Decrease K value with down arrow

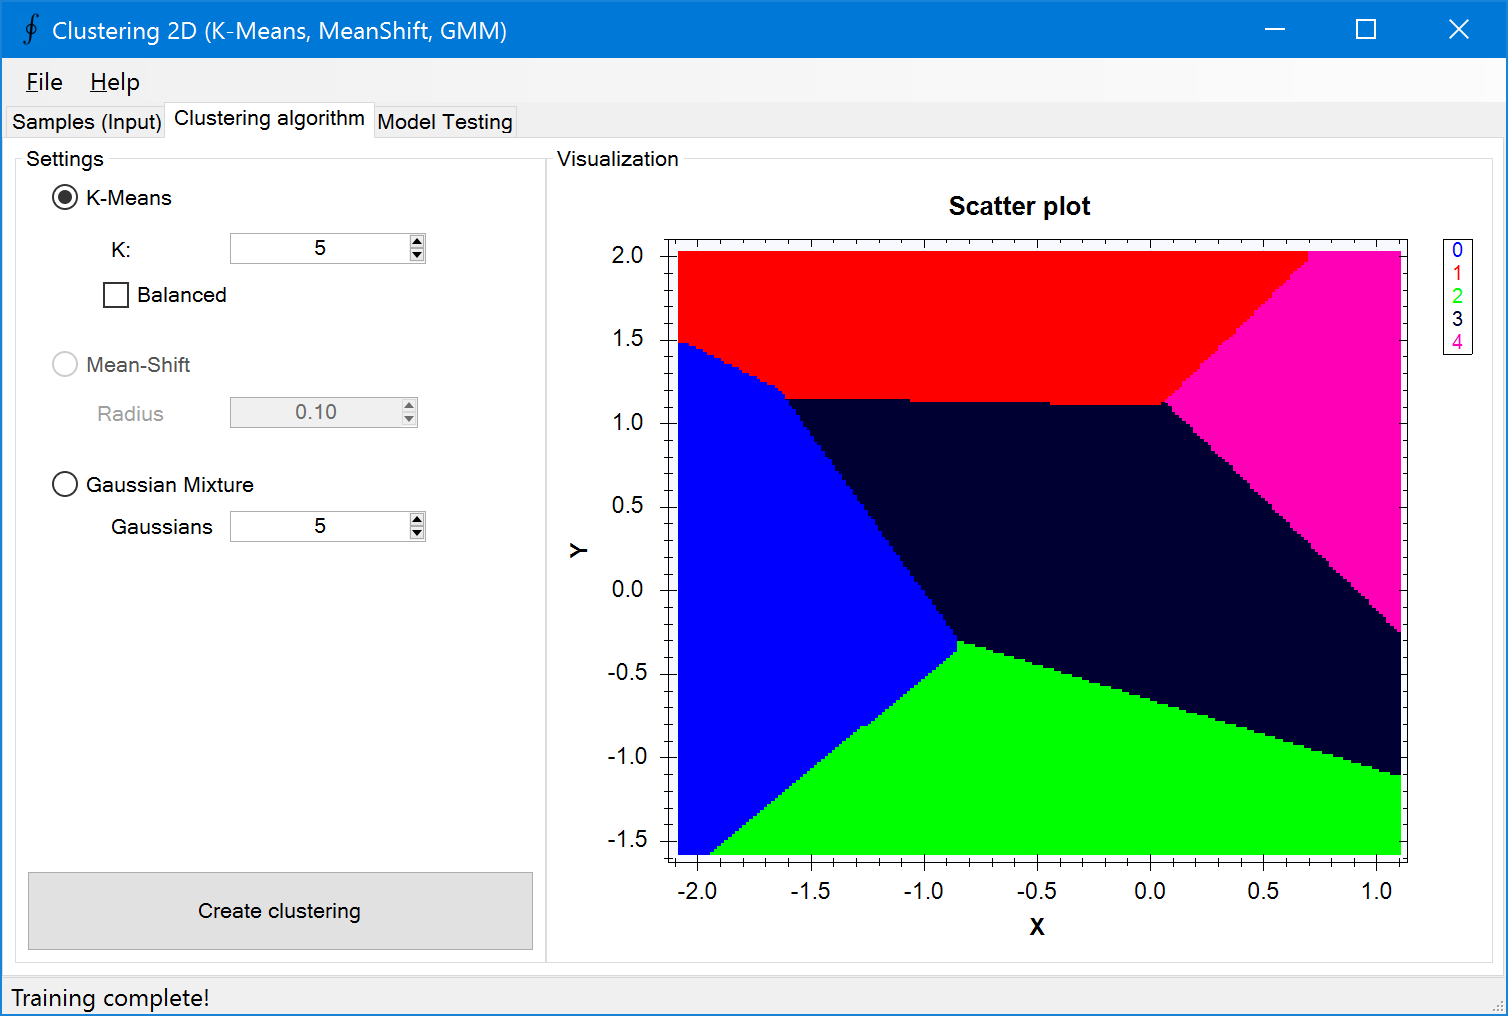point(417,255)
